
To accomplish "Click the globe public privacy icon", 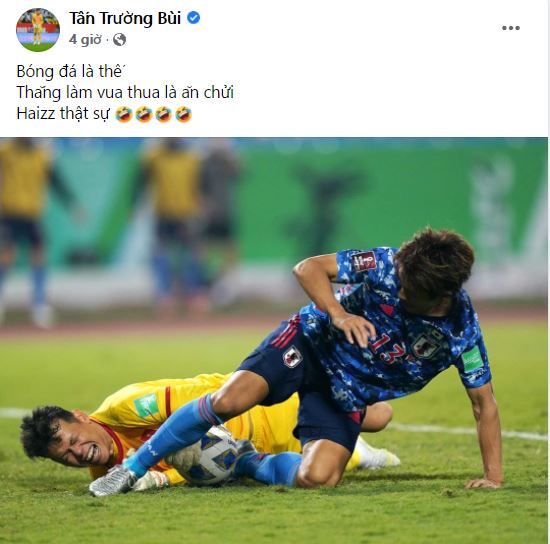I will tap(119, 40).
